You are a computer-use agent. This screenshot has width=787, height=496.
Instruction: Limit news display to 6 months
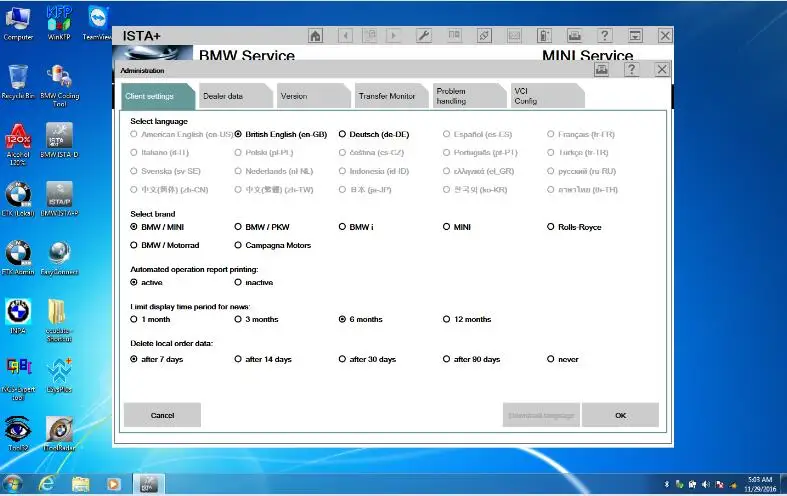coord(360,319)
